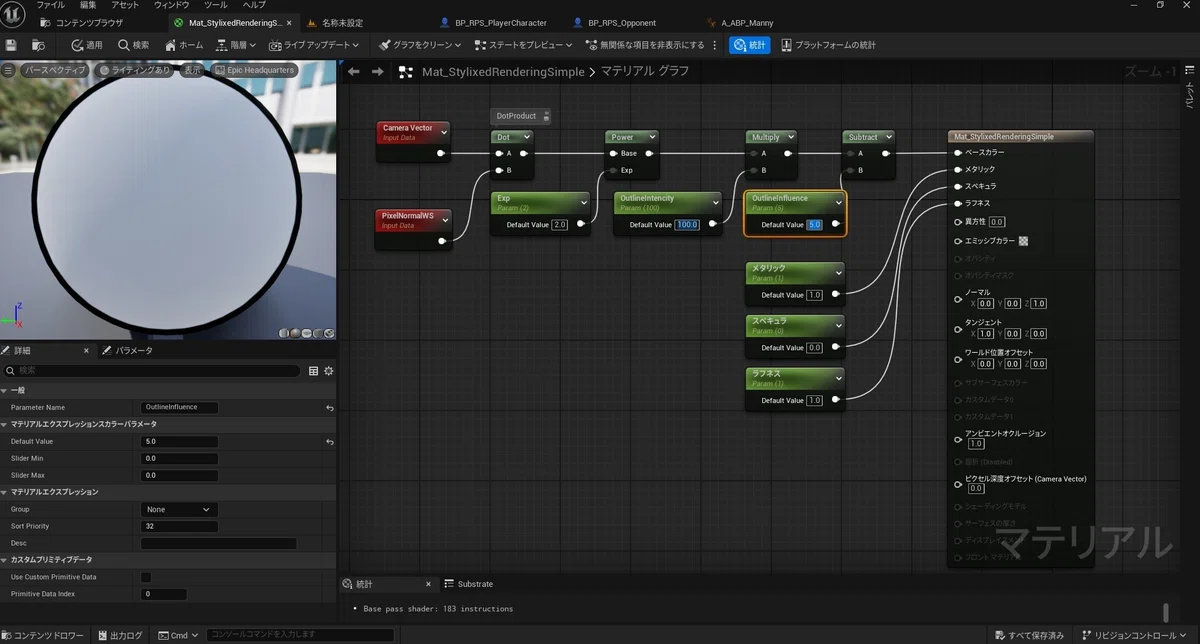This screenshot has width=1200, height=644.
Task: Open the Cmd console type dropdown
Action: tap(176, 635)
